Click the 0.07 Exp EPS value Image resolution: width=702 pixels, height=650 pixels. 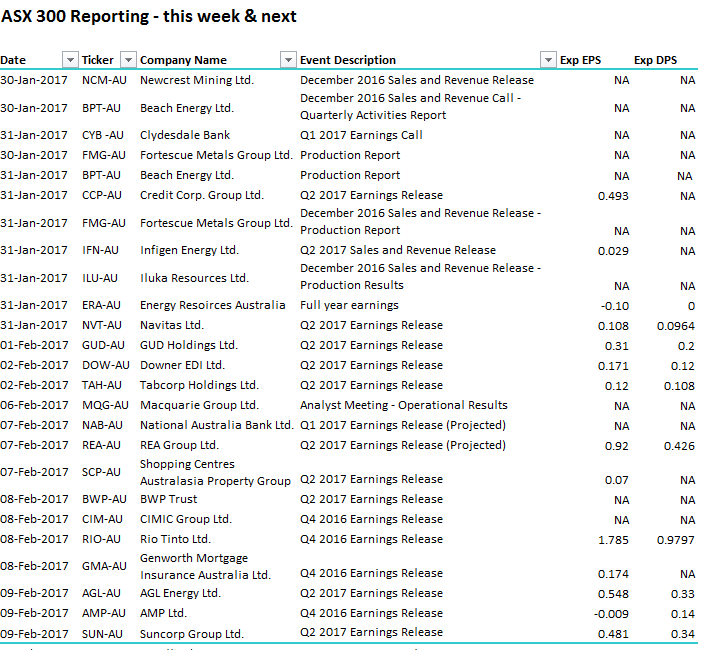[616, 480]
